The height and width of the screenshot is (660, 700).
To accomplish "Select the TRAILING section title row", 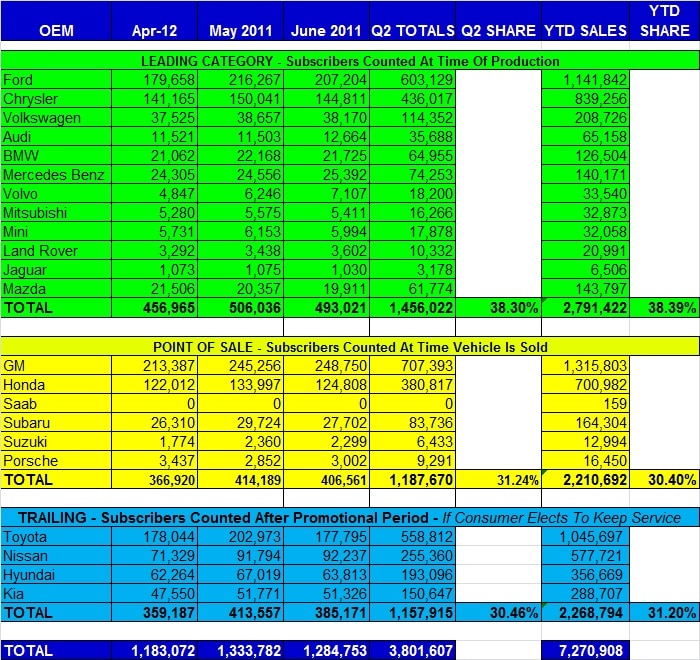I will point(350,518).
